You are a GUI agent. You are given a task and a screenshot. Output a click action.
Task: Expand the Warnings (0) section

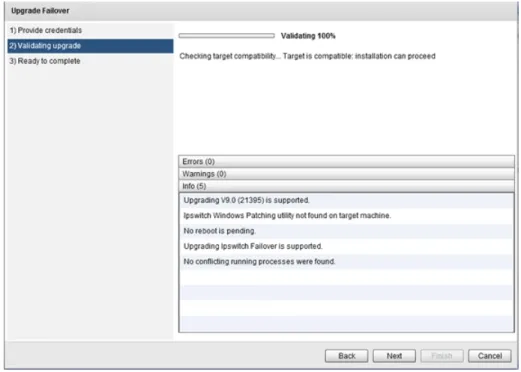tap(346, 174)
